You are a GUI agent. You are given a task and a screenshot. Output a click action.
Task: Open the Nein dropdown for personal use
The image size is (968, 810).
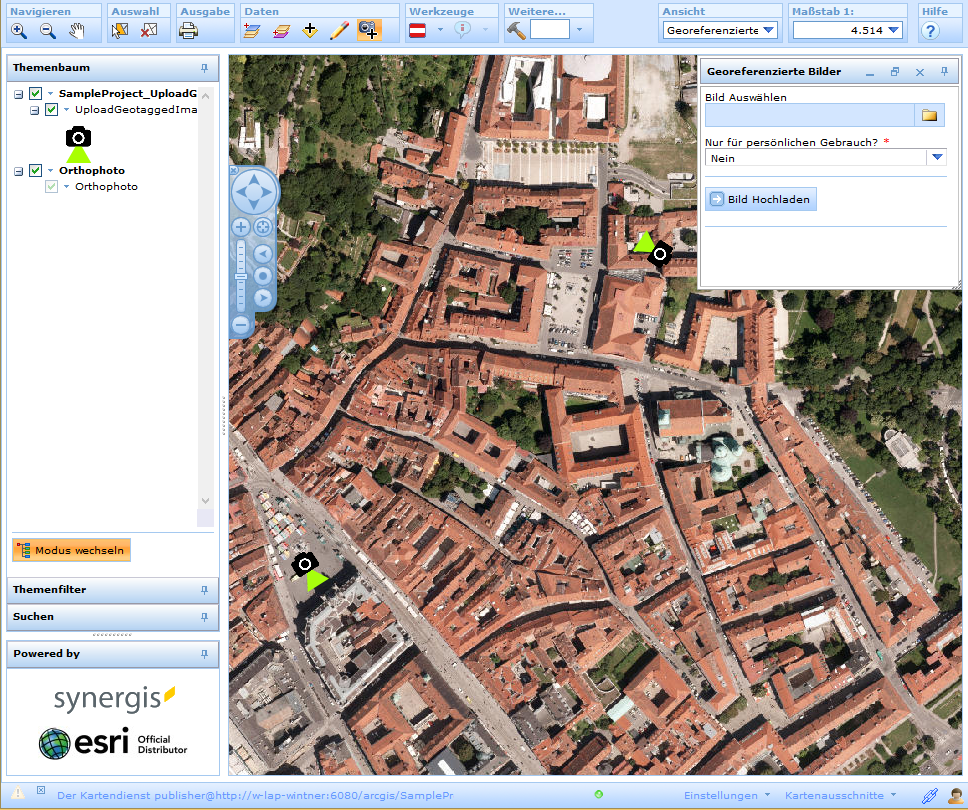pos(937,157)
